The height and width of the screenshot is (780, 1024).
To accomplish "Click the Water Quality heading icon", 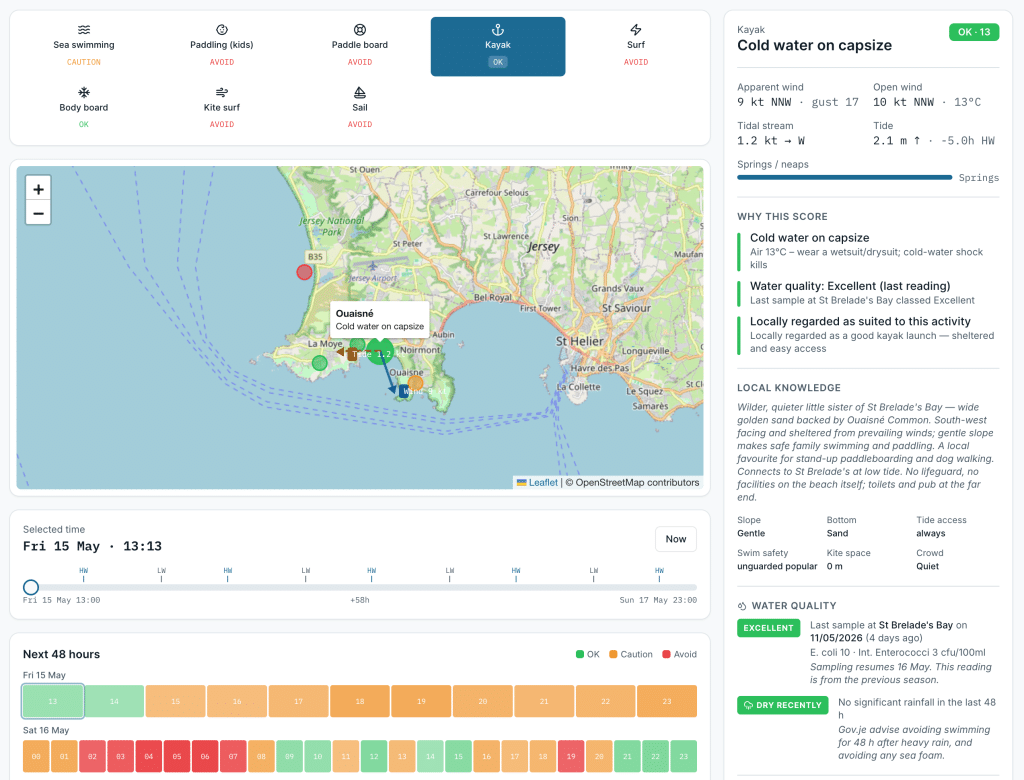I will point(742,606).
